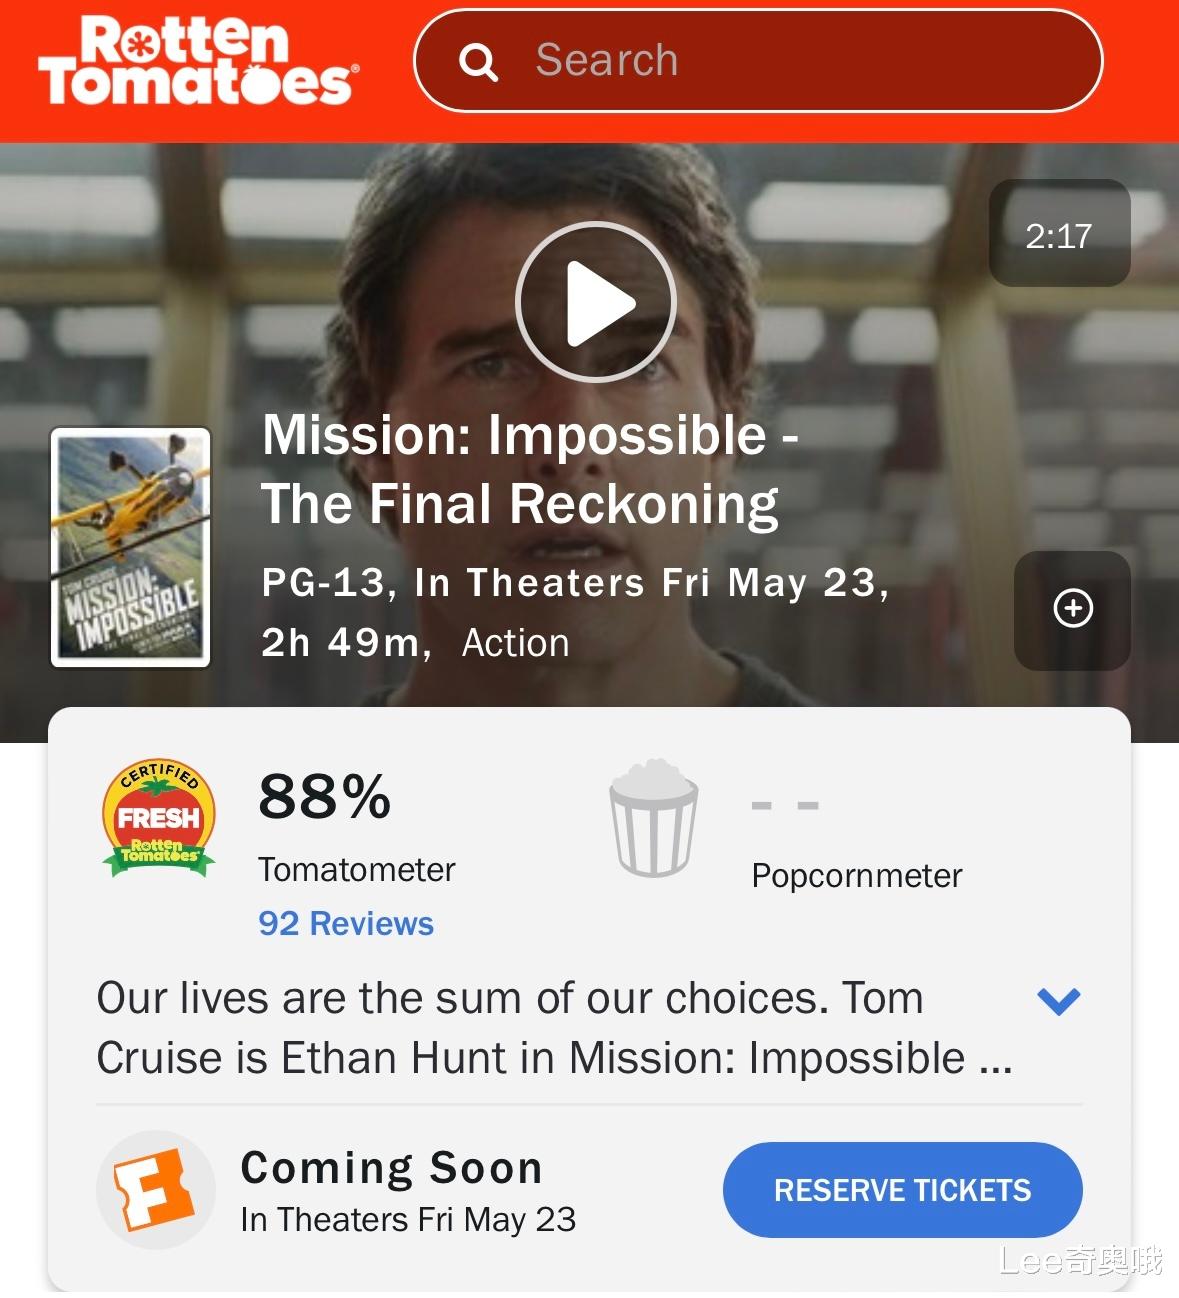Click the Certified Fresh badge icon

click(159, 818)
